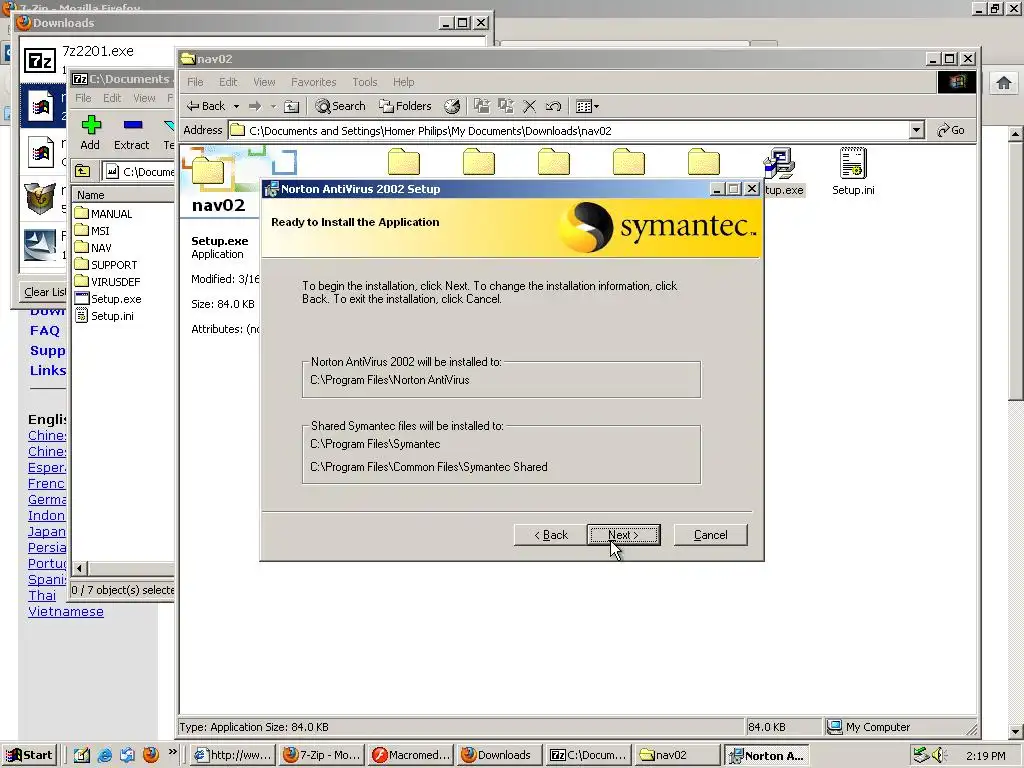The height and width of the screenshot is (768, 1024).
Task: Open the Links link on 7-Zip webpage
Action: coord(48,370)
